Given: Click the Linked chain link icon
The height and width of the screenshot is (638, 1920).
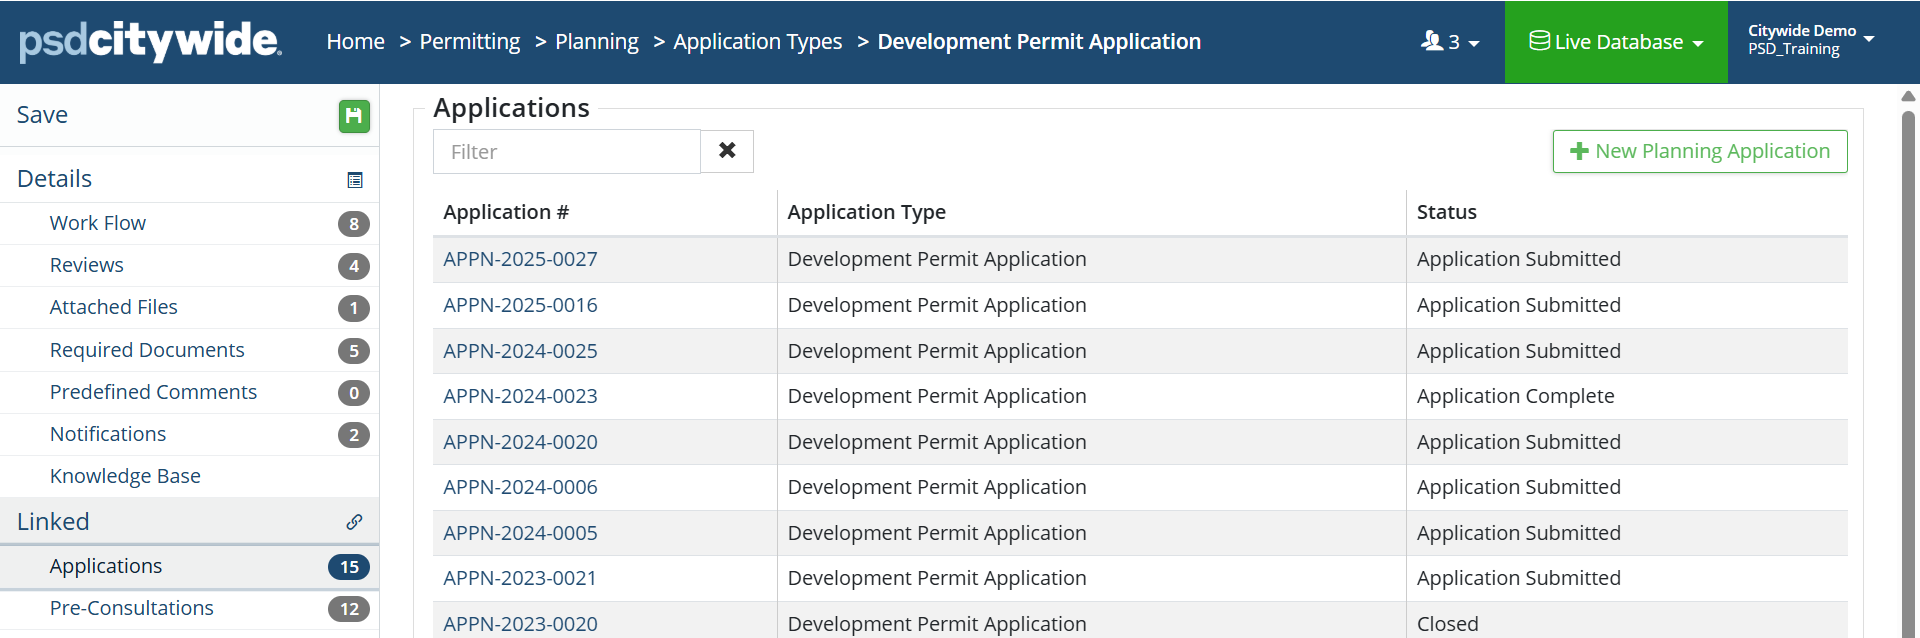Looking at the screenshot, I should coord(354,522).
